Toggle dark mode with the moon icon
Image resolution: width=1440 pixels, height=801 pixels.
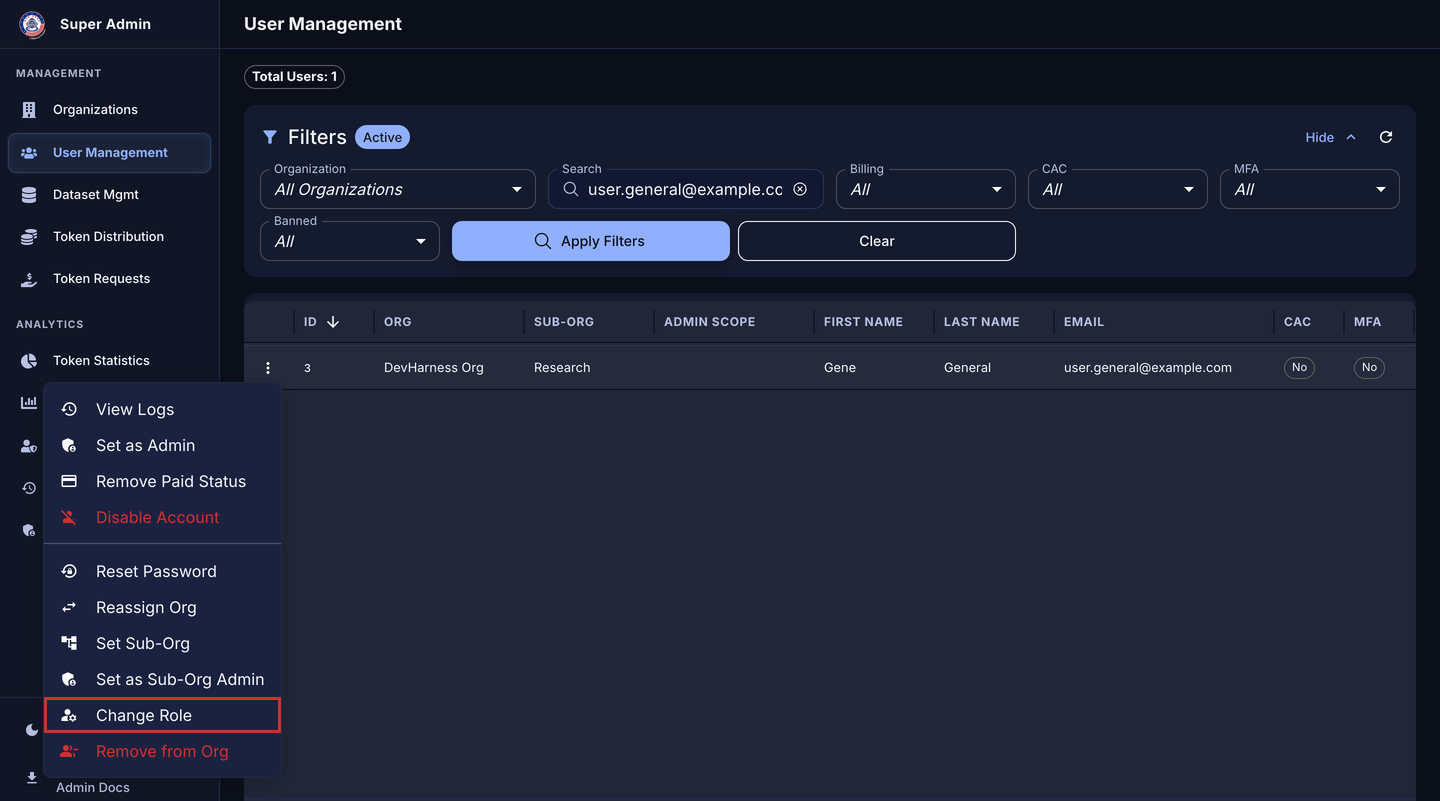pos(32,730)
